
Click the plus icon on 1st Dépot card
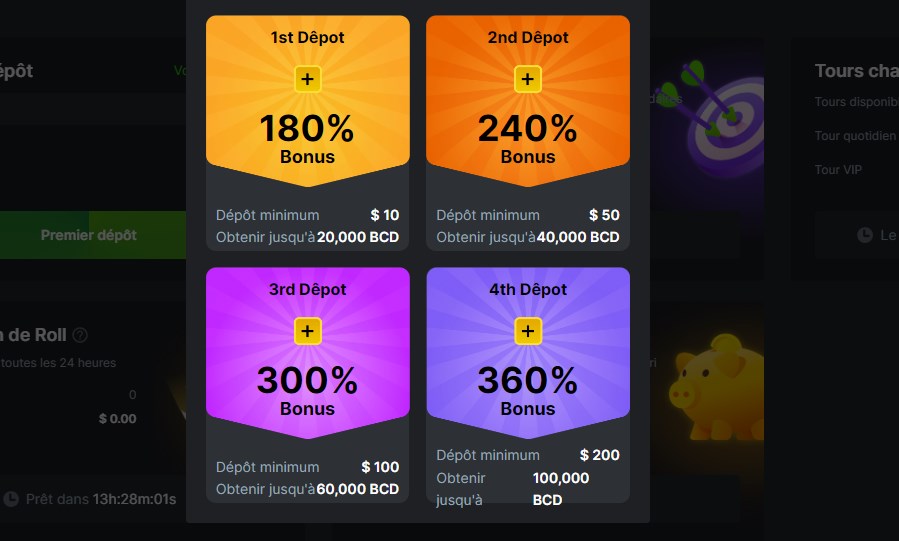coord(307,79)
